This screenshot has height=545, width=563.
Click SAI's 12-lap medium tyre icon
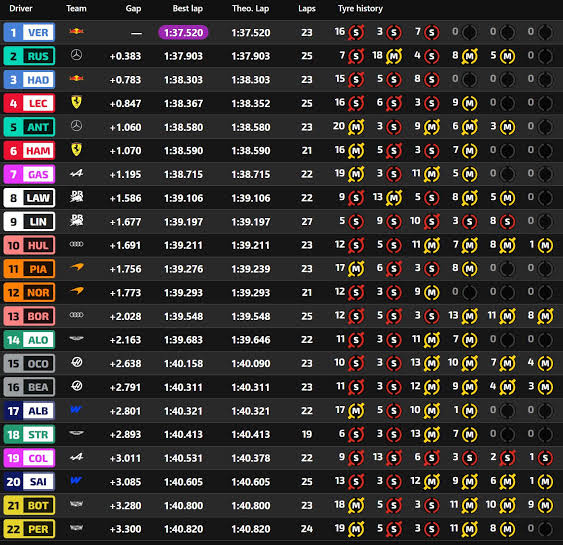(x=432, y=482)
